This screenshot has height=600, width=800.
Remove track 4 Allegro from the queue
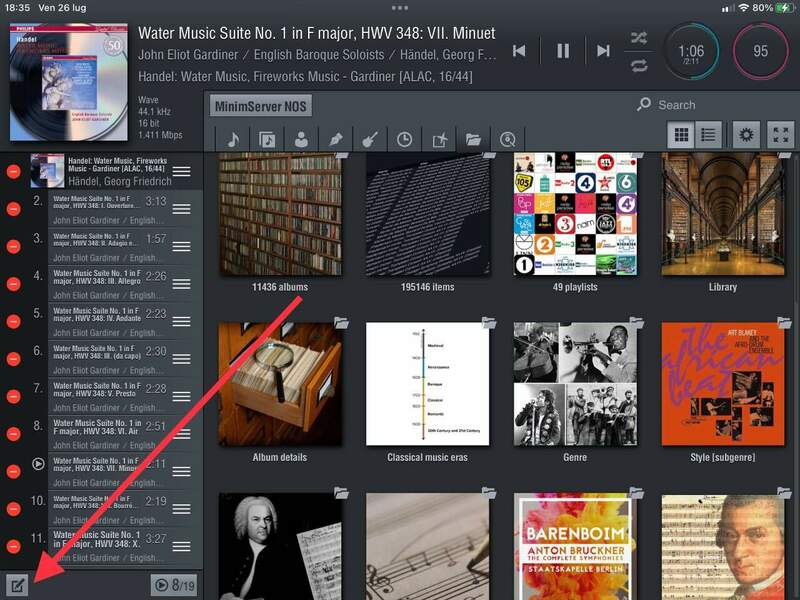[x=13, y=284]
